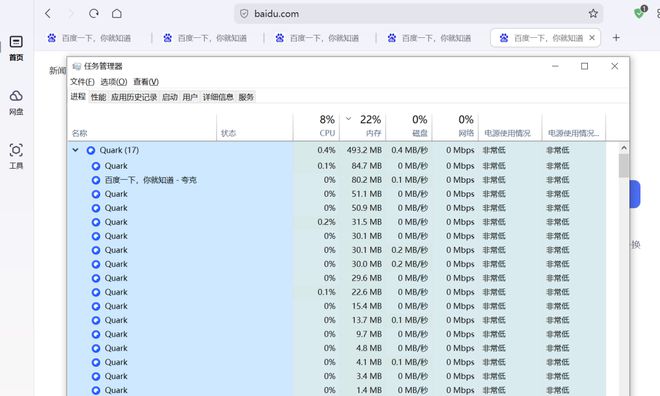Sort processes by the 网络 column
The width and height of the screenshot is (660, 396).
pos(455,126)
